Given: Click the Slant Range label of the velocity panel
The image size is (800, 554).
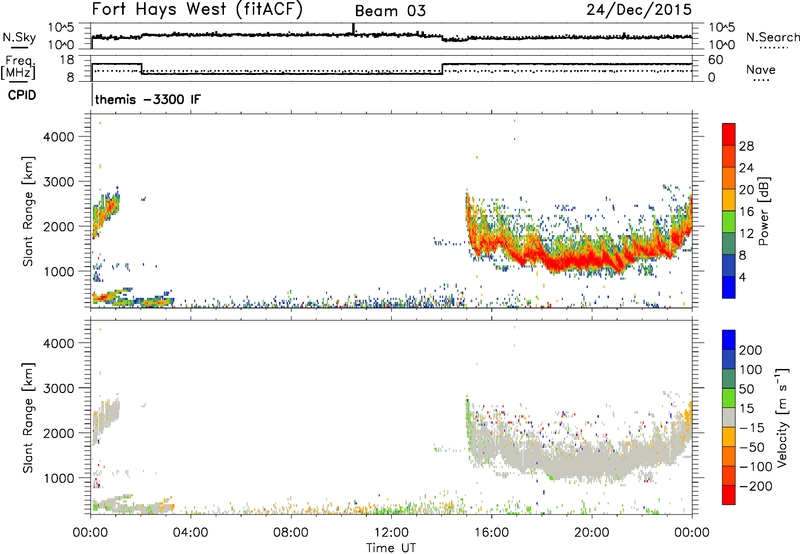Looking at the screenshot, I should point(28,418).
